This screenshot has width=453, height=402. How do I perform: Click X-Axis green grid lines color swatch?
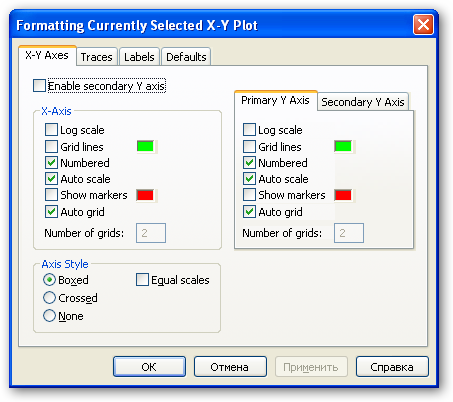tap(145, 146)
